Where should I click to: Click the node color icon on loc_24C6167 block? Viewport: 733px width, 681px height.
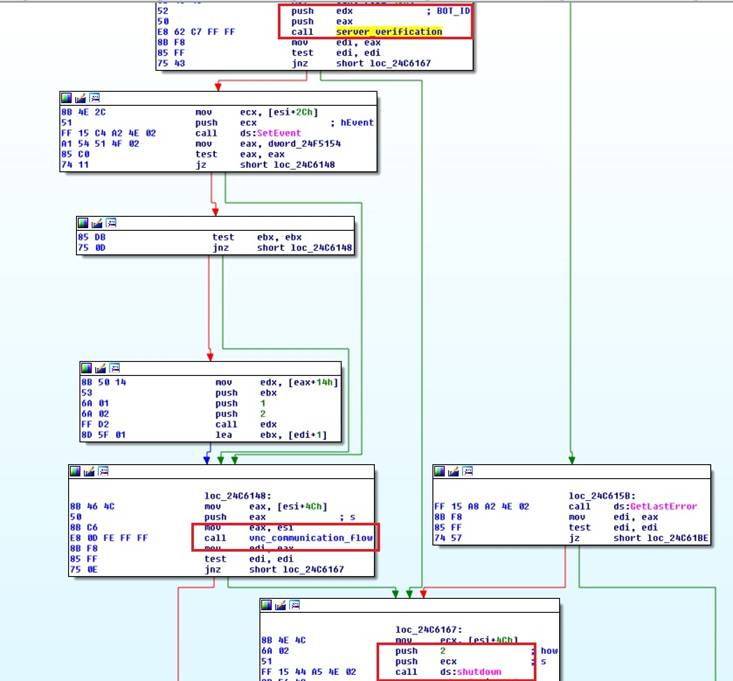tap(267, 605)
